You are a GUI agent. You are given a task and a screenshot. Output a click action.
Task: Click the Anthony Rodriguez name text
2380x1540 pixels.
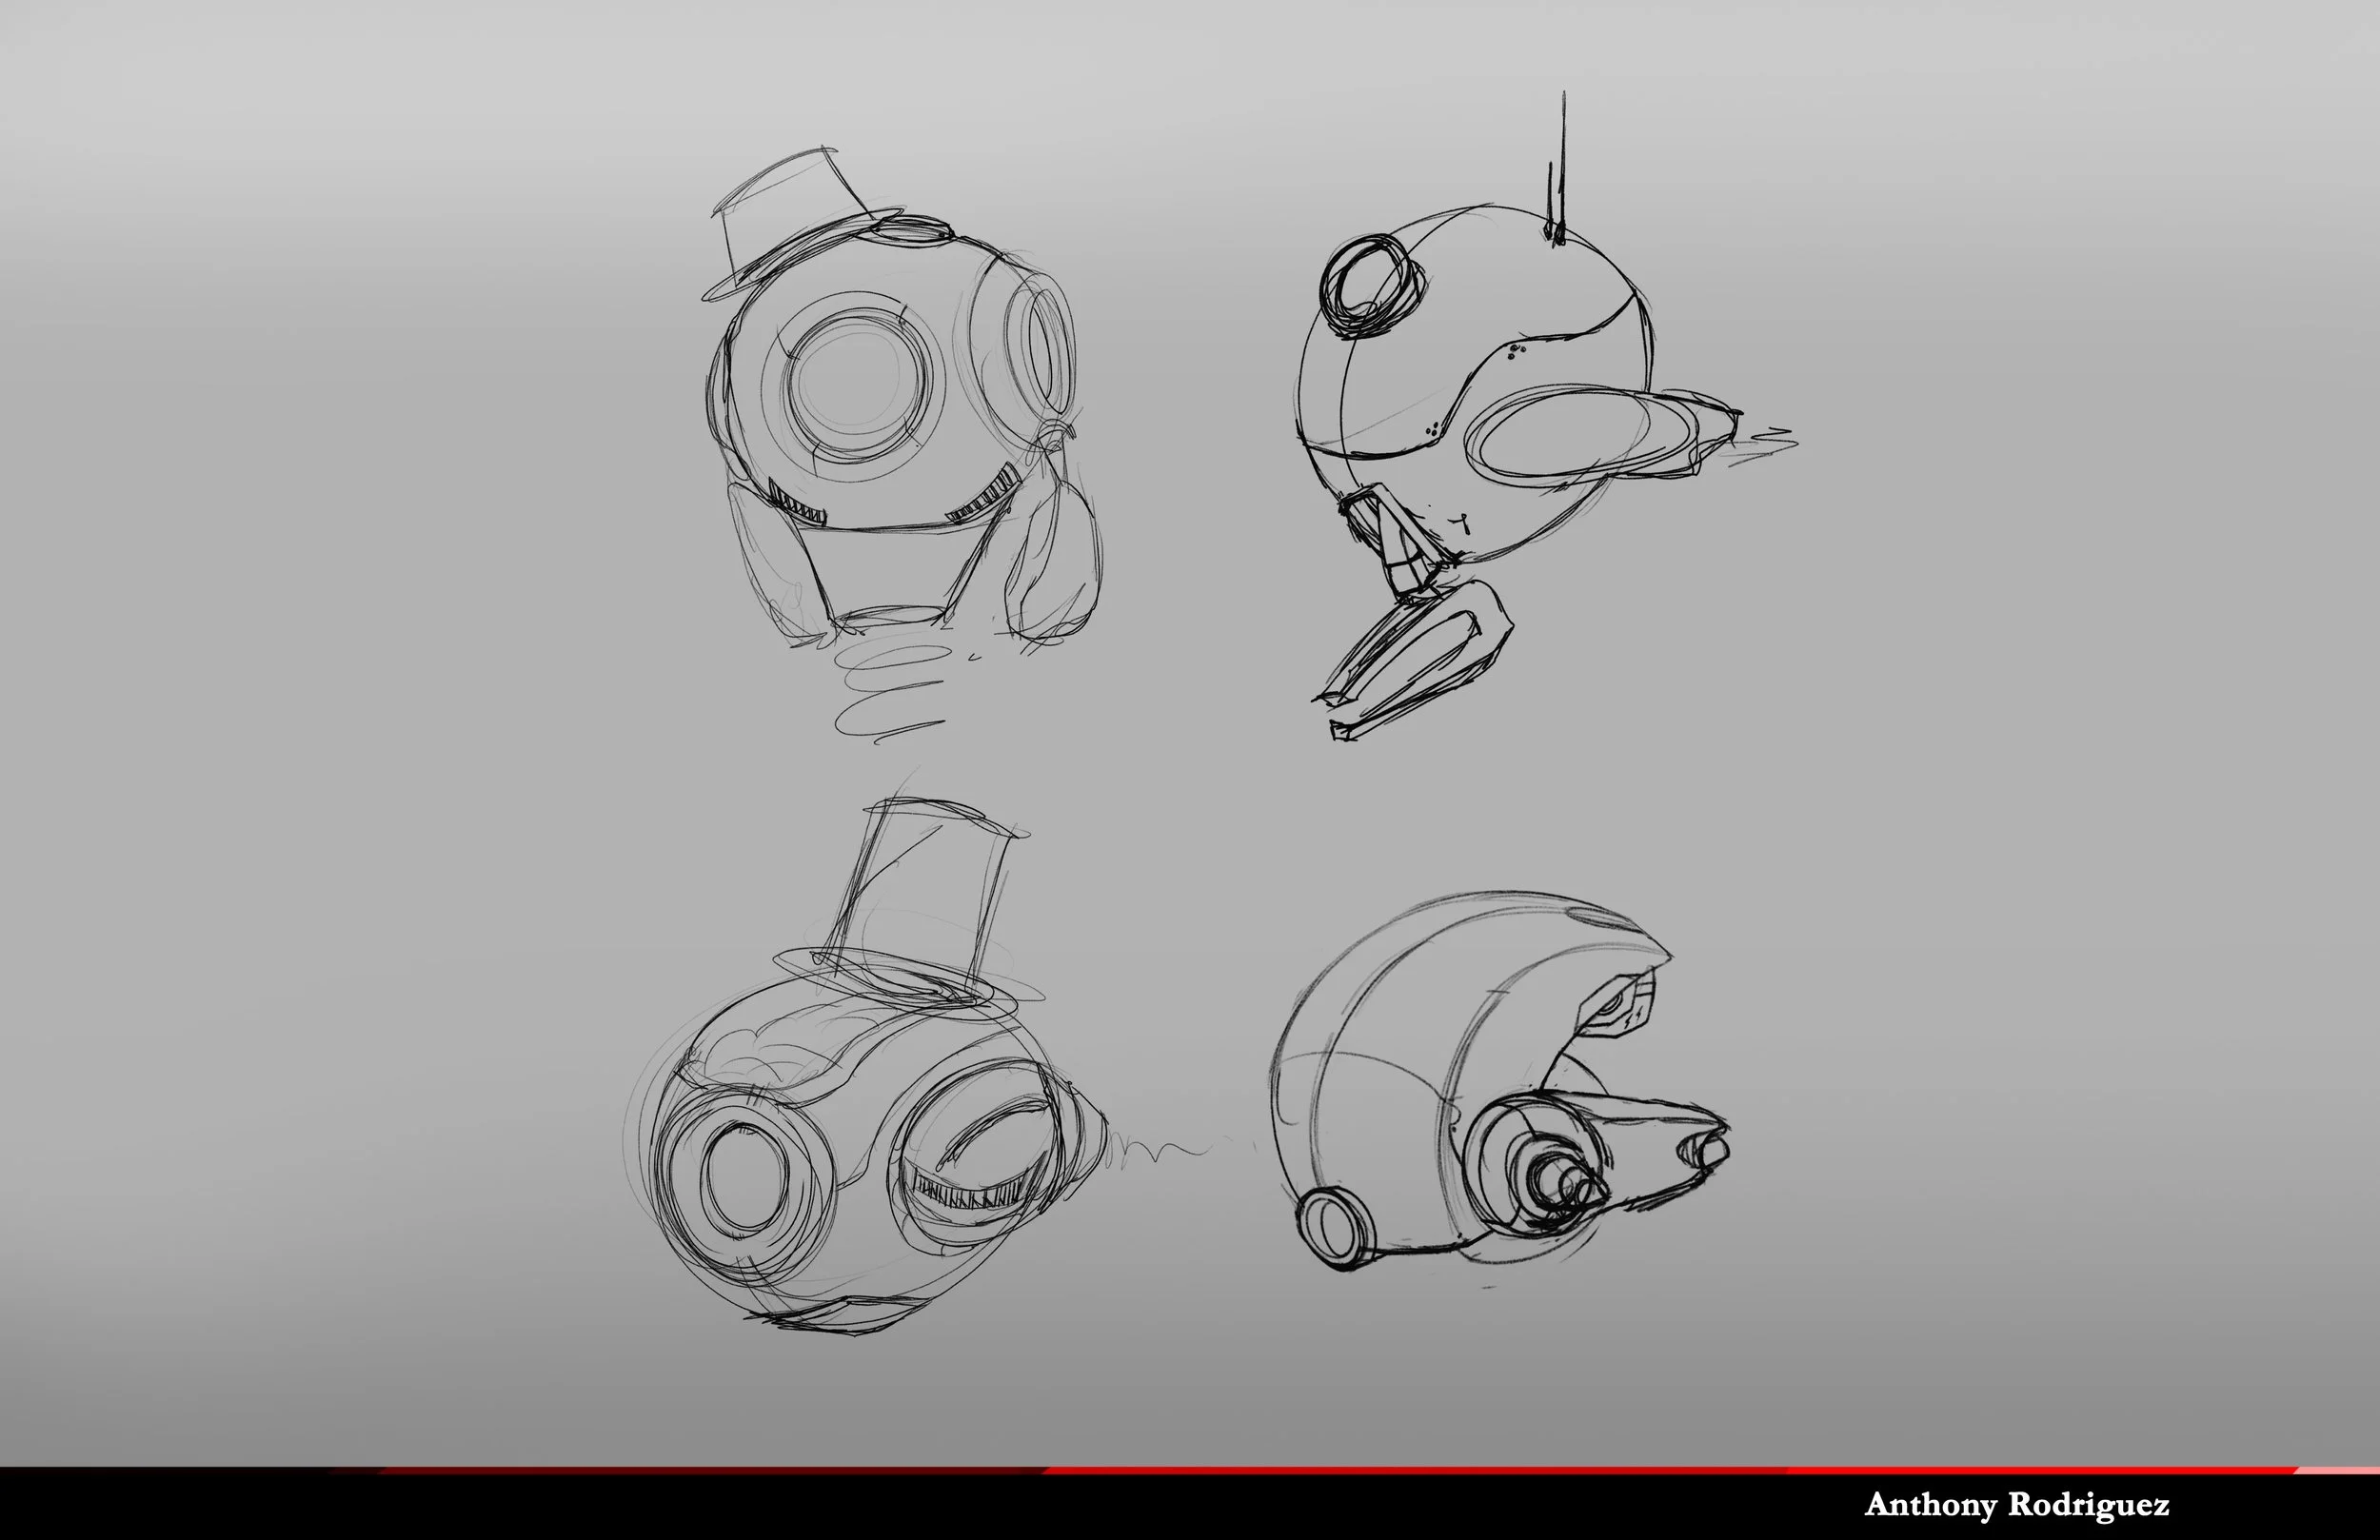click(2016, 1505)
